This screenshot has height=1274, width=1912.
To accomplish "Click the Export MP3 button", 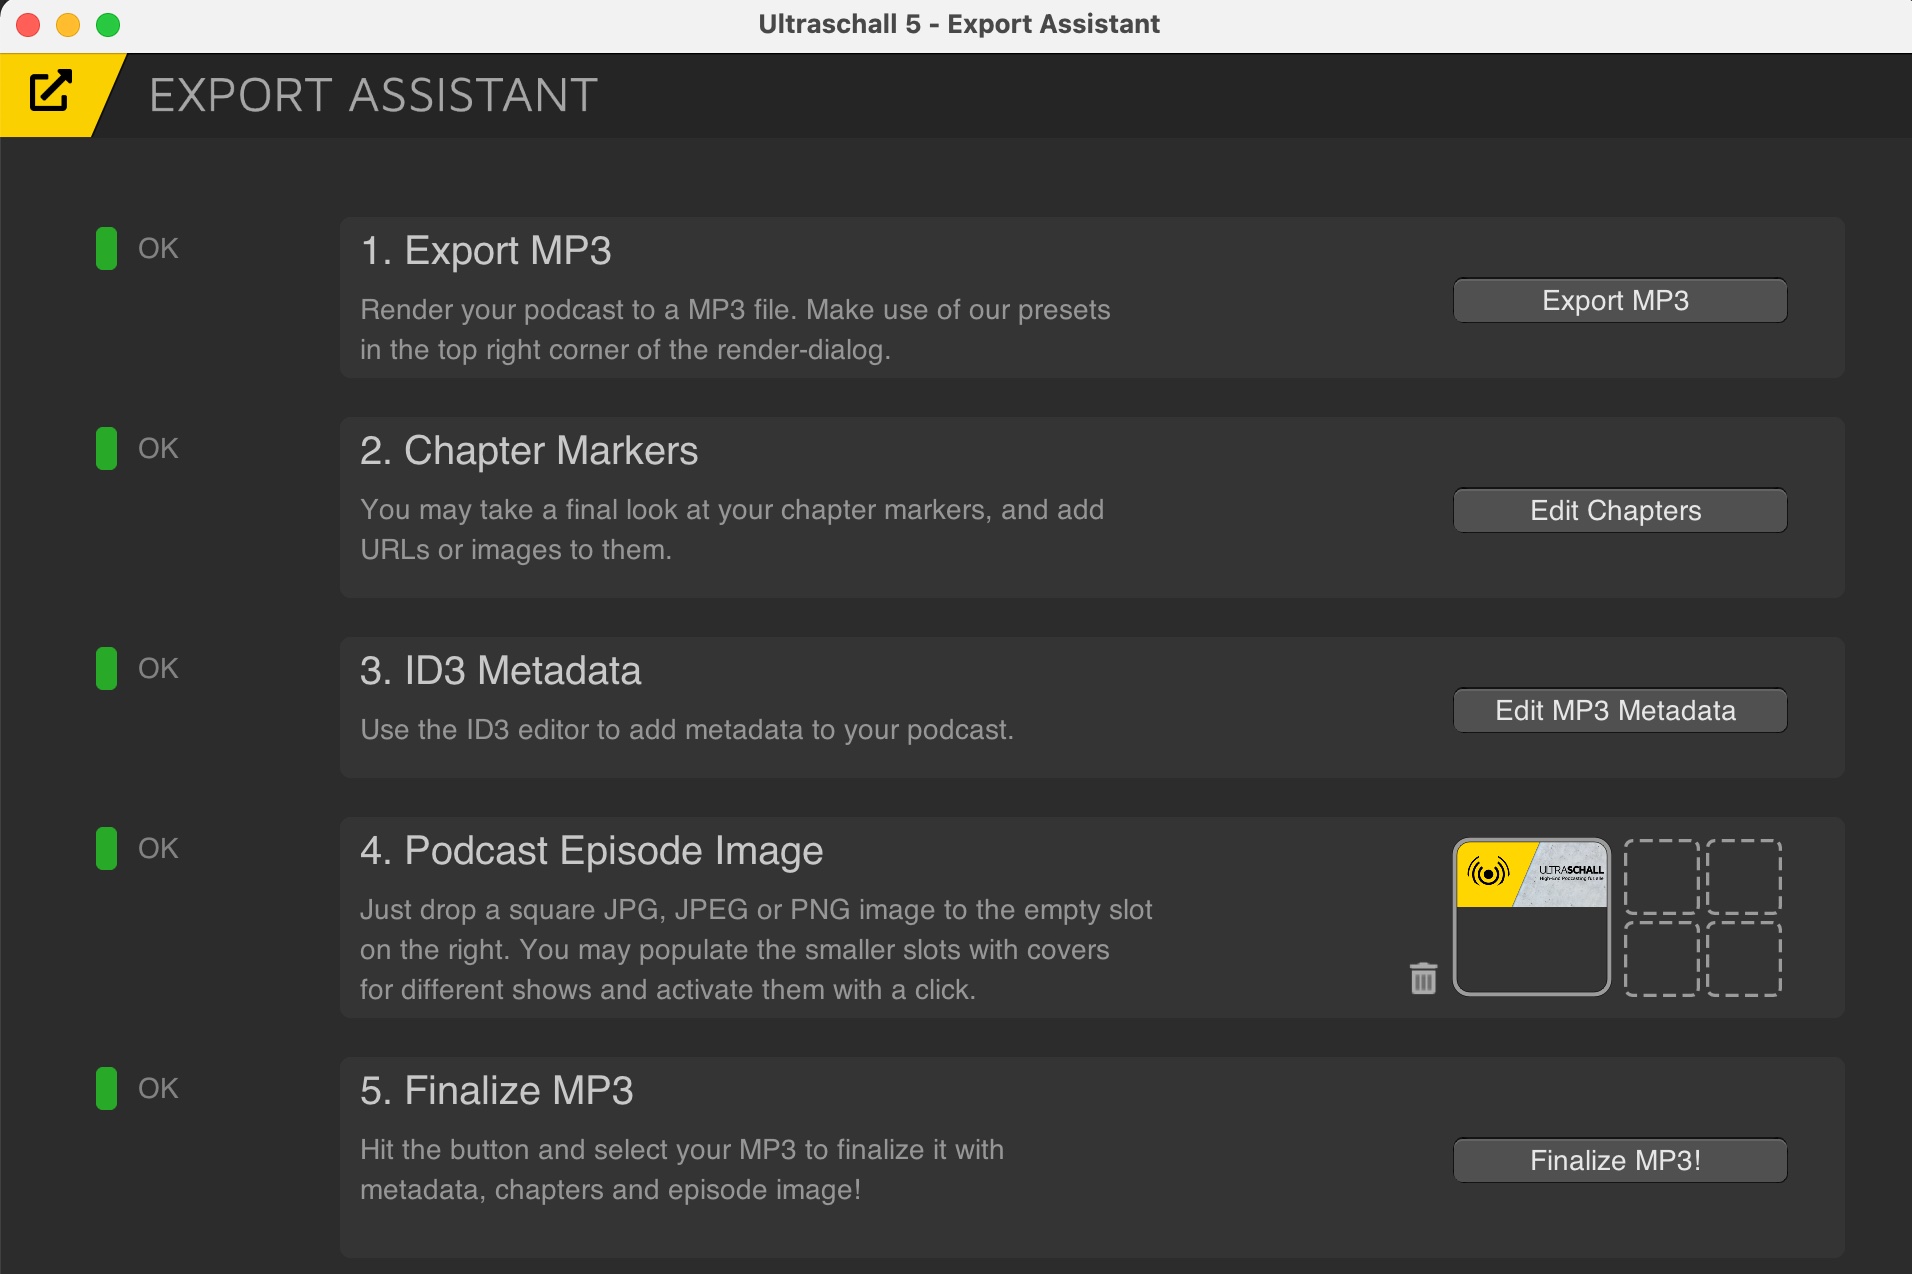I will 1619,300.
